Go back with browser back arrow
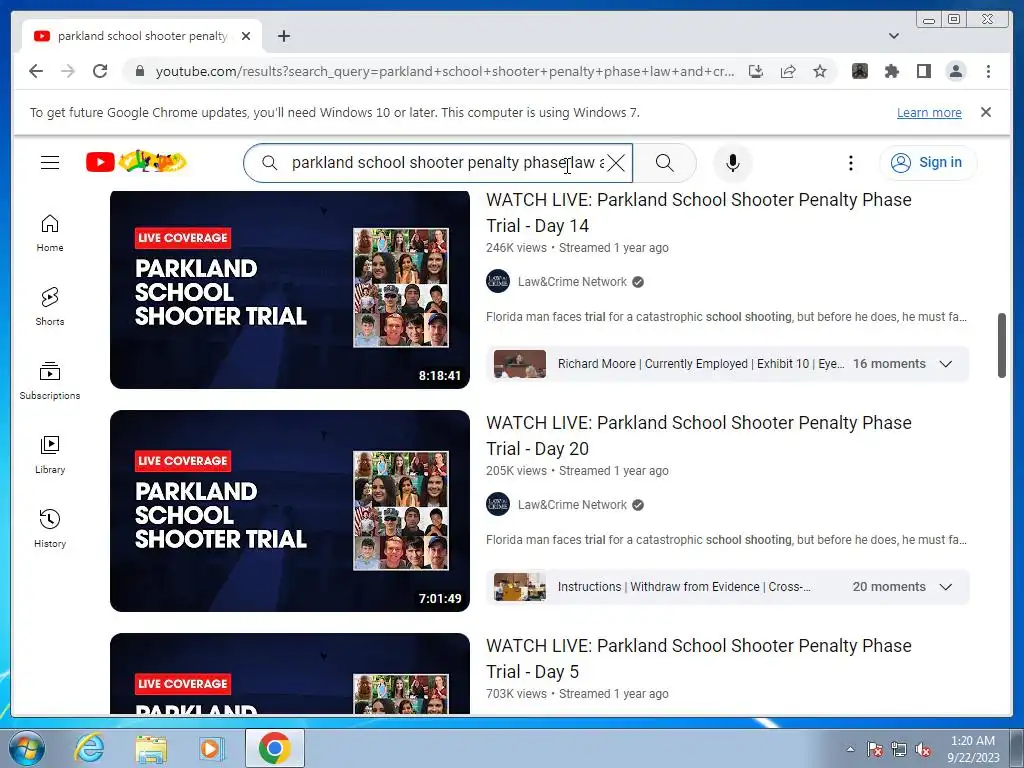The width and height of the screenshot is (1024, 768). pyautogui.click(x=36, y=71)
